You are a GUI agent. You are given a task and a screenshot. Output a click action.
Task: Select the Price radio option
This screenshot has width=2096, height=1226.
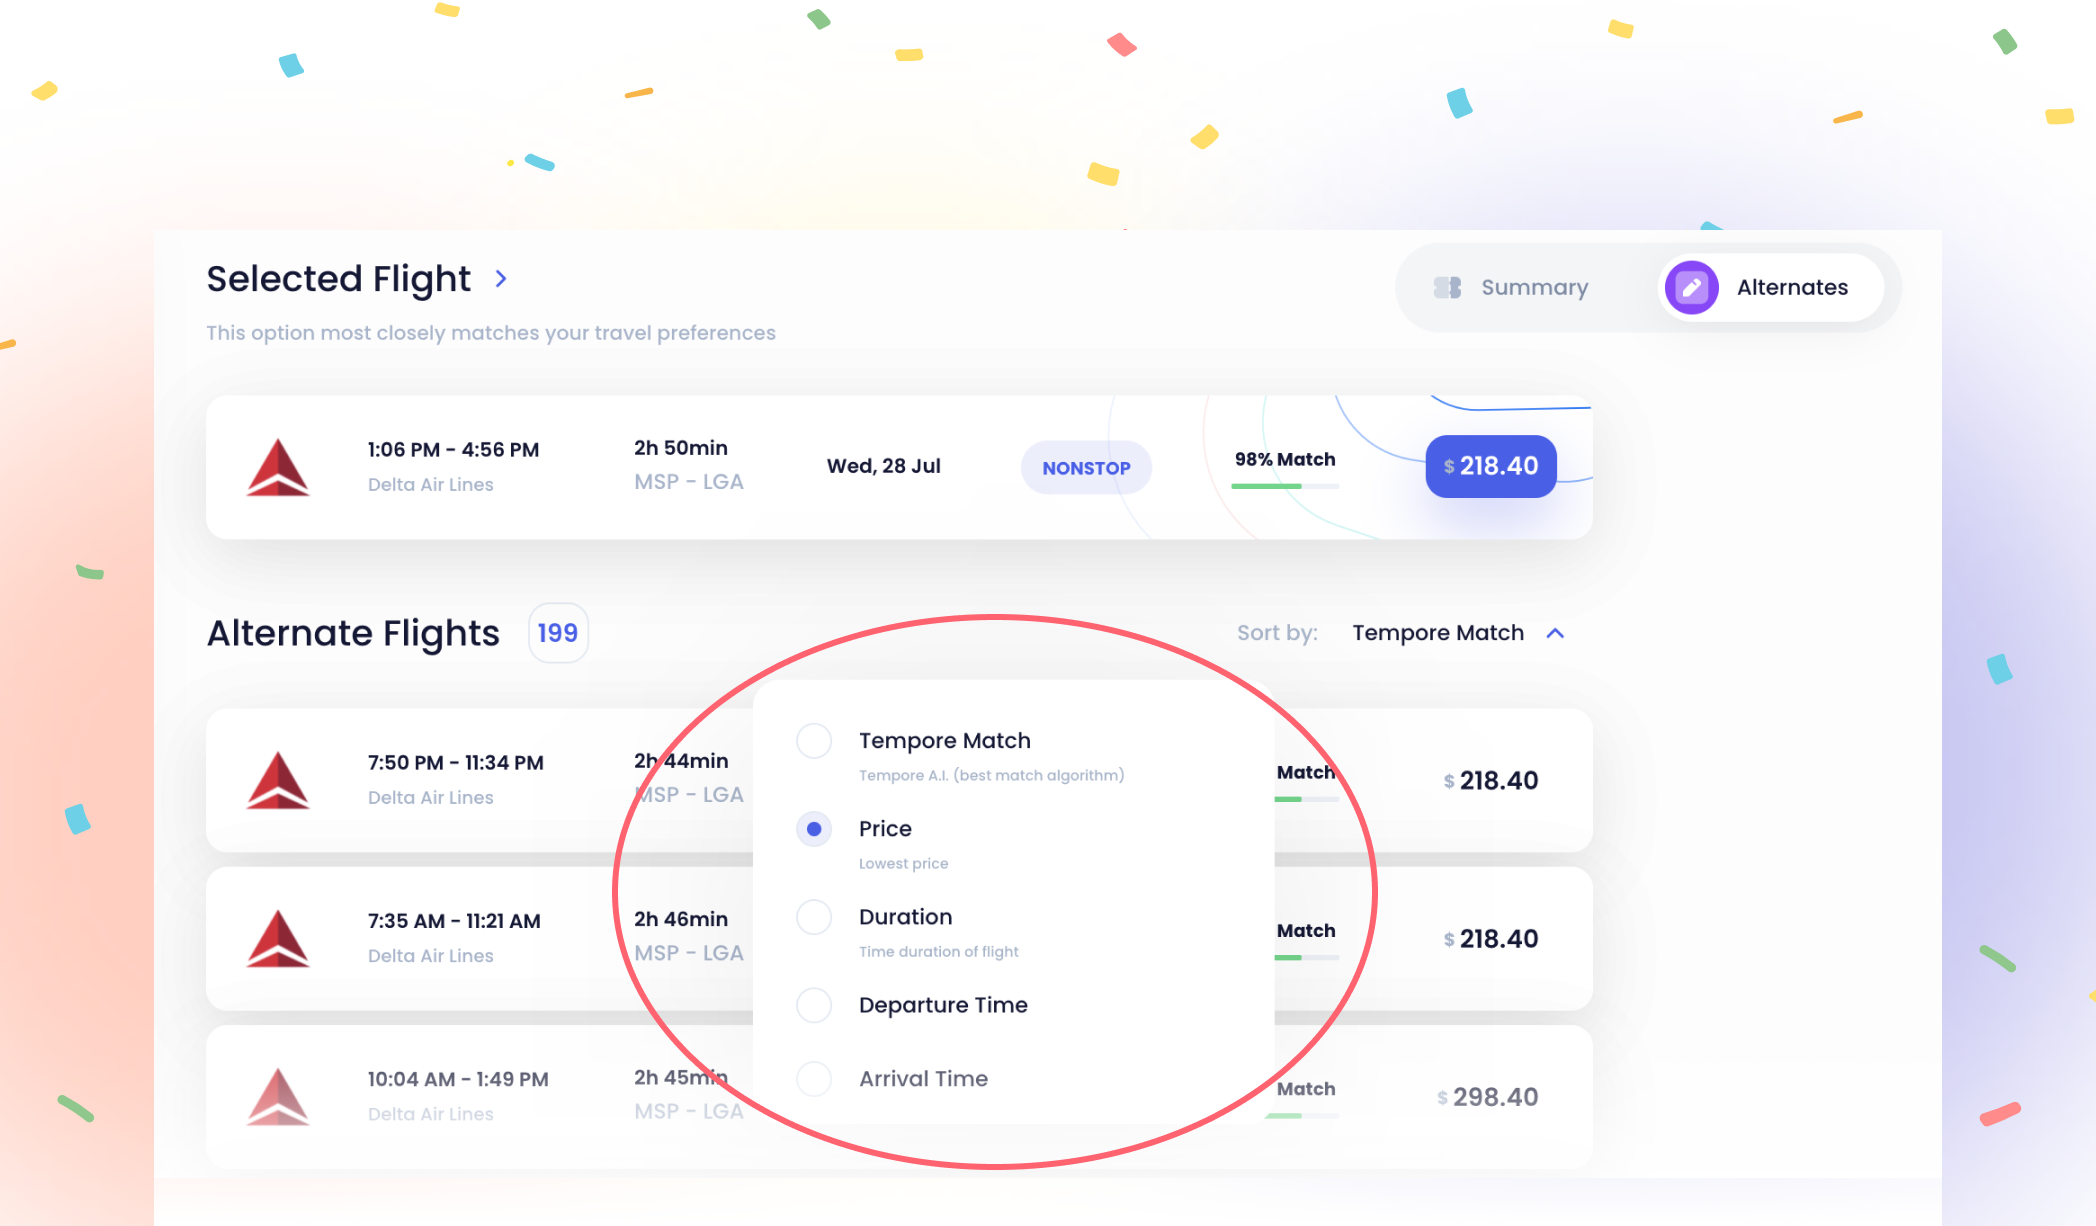pyautogui.click(x=814, y=829)
